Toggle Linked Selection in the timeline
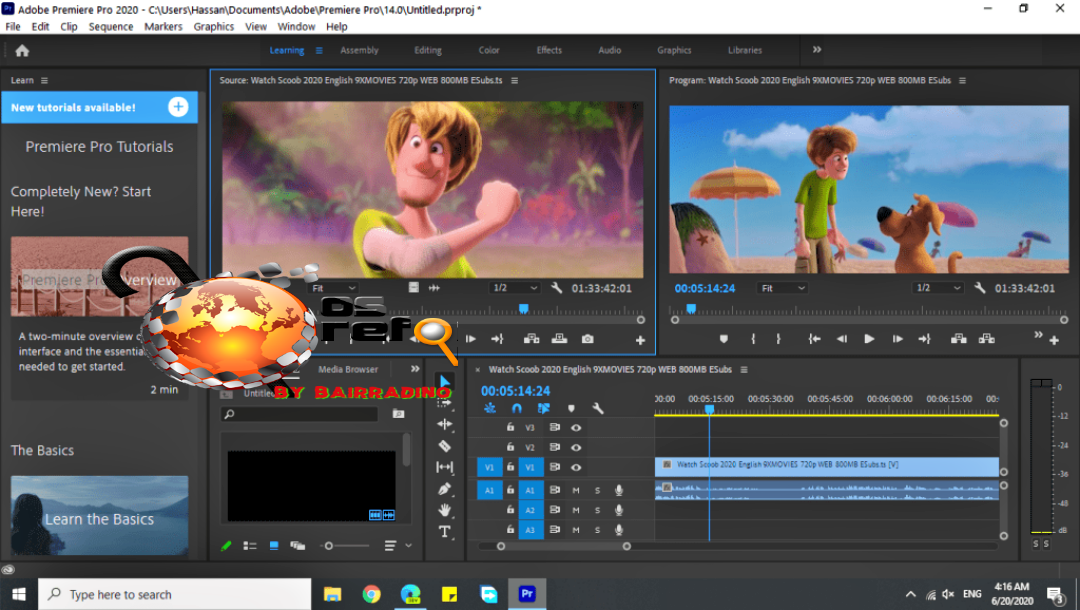1080x610 pixels. 543,408
